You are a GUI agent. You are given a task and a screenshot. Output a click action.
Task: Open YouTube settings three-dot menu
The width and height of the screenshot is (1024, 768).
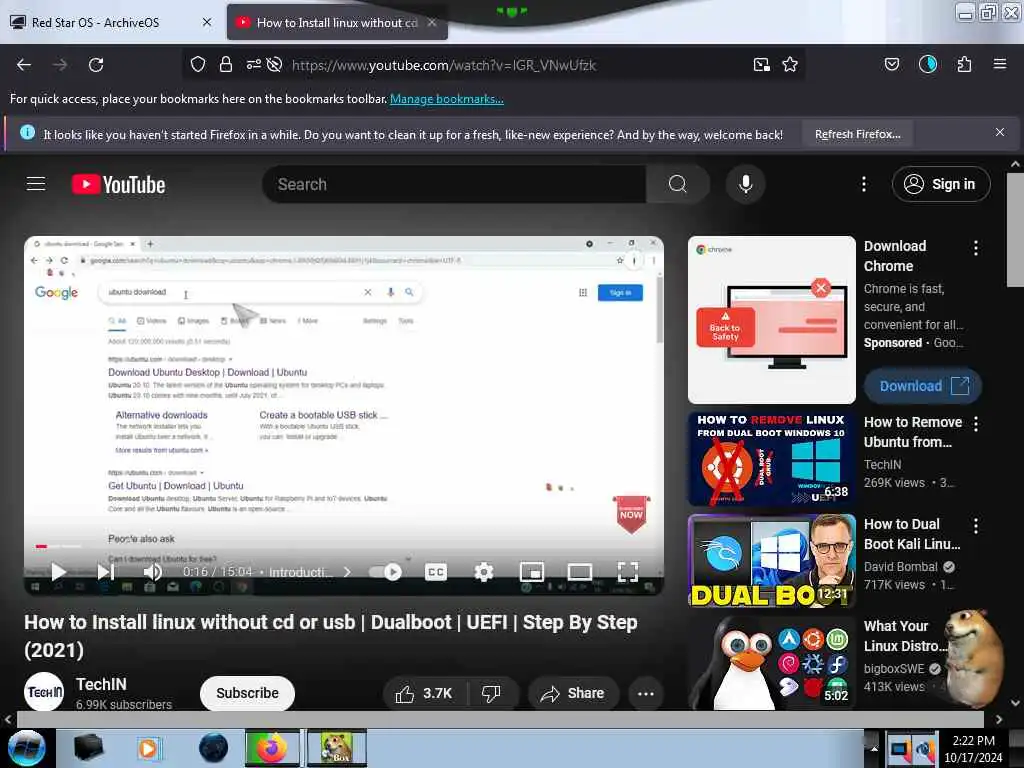pos(864,184)
